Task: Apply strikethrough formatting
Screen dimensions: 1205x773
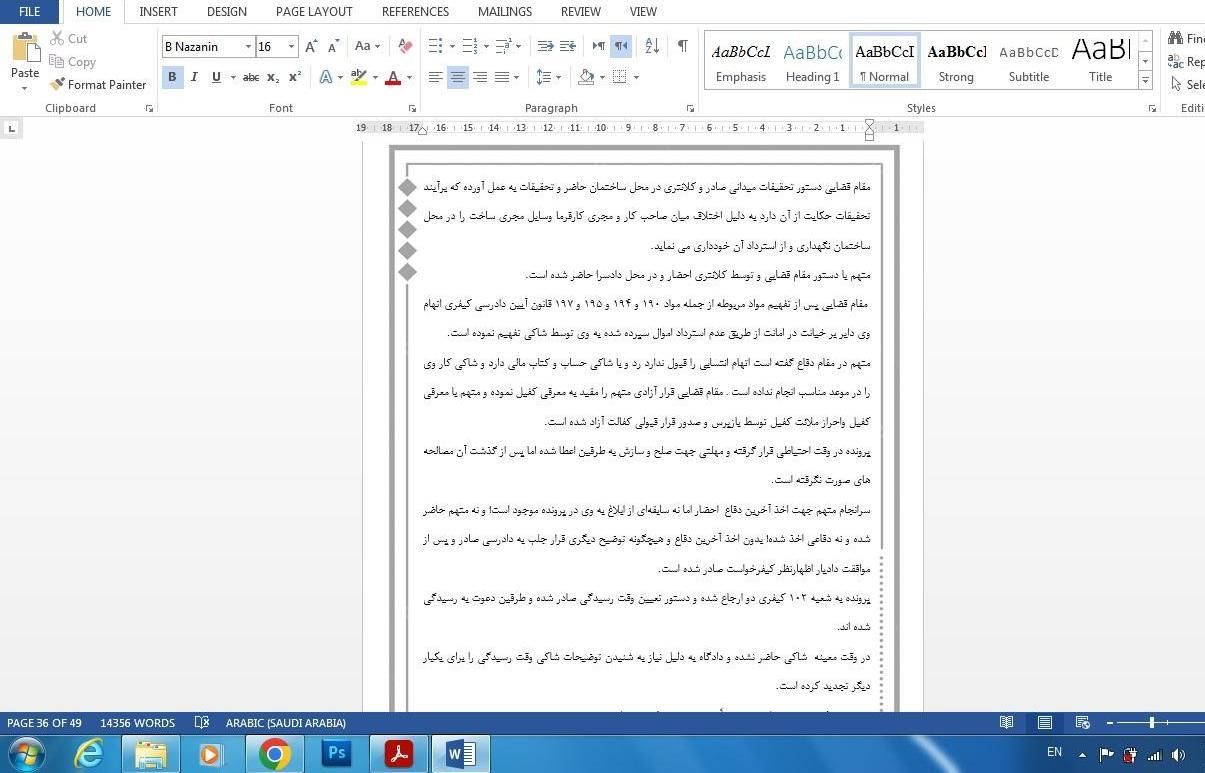Action: pos(251,77)
